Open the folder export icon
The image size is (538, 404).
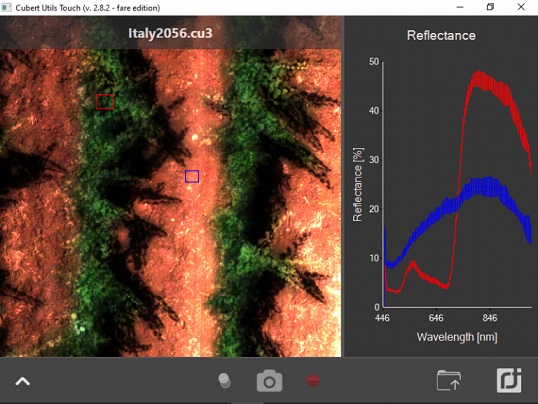(449, 380)
